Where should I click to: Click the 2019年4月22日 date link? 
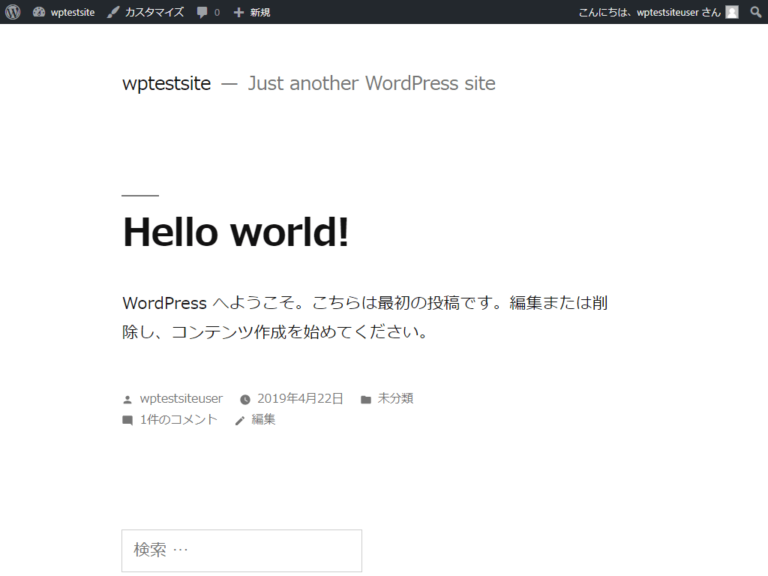[300, 398]
